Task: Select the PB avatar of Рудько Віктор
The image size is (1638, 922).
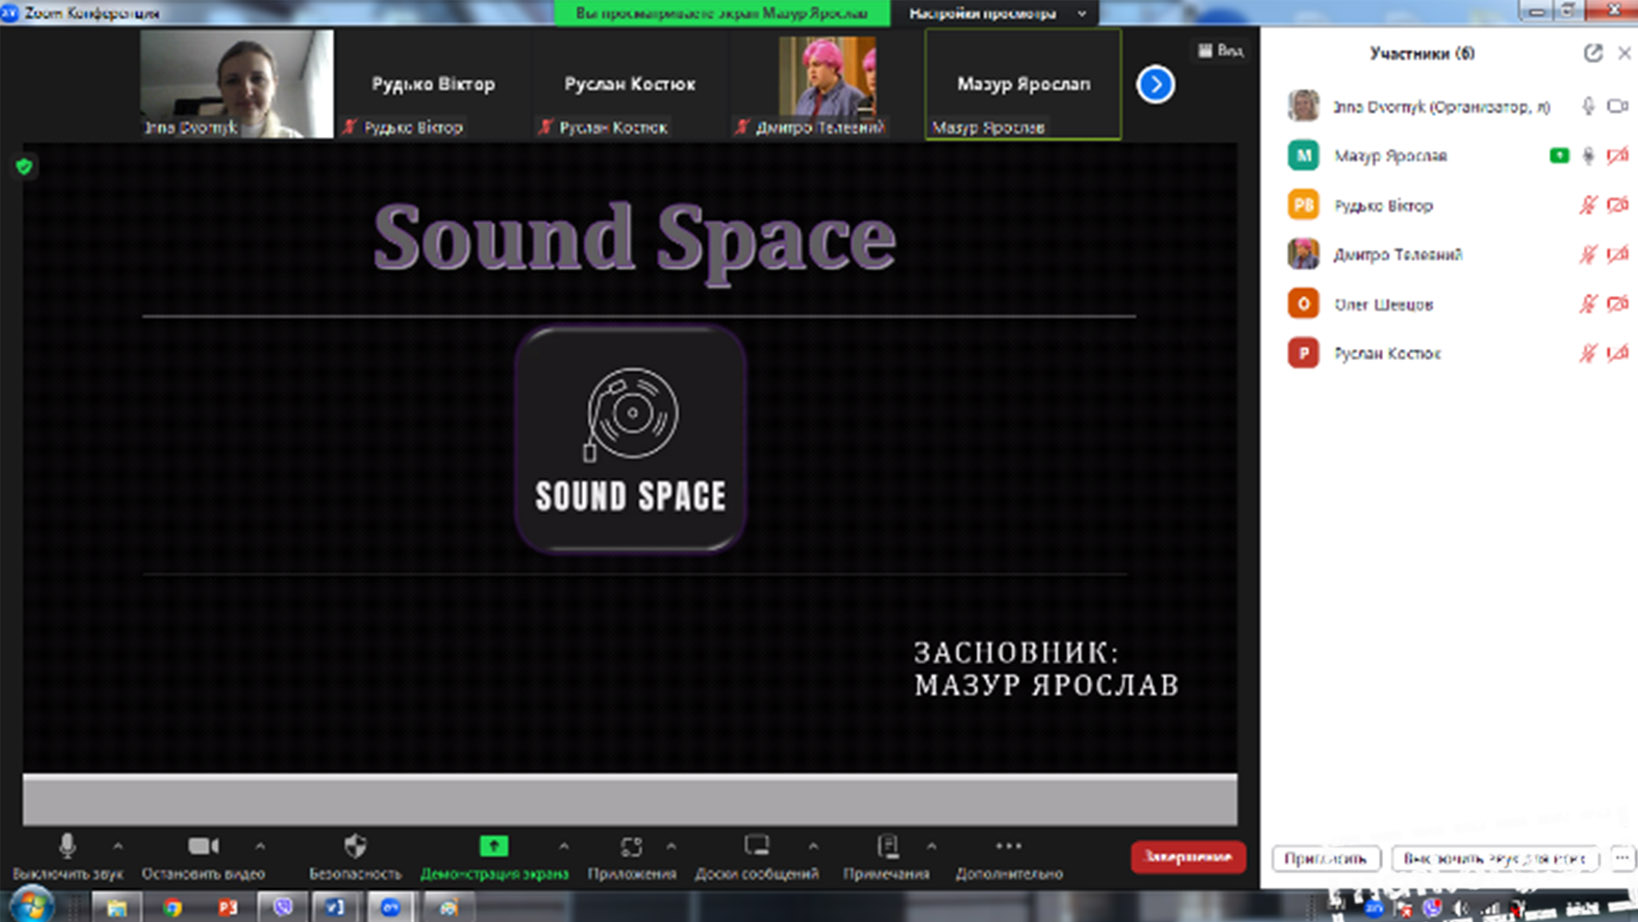Action: click(1303, 205)
